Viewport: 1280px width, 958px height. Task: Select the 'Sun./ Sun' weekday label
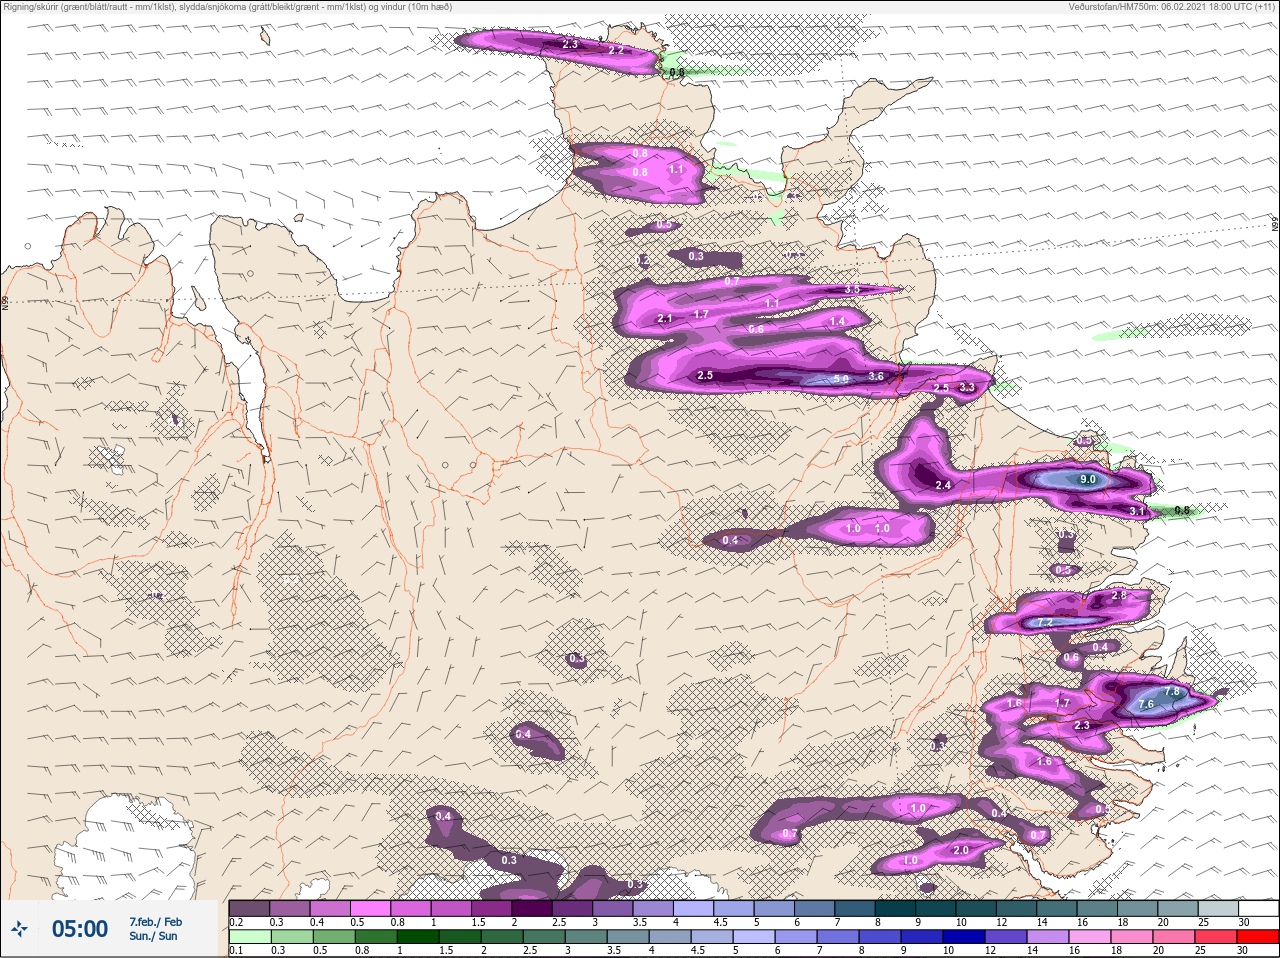pos(154,936)
